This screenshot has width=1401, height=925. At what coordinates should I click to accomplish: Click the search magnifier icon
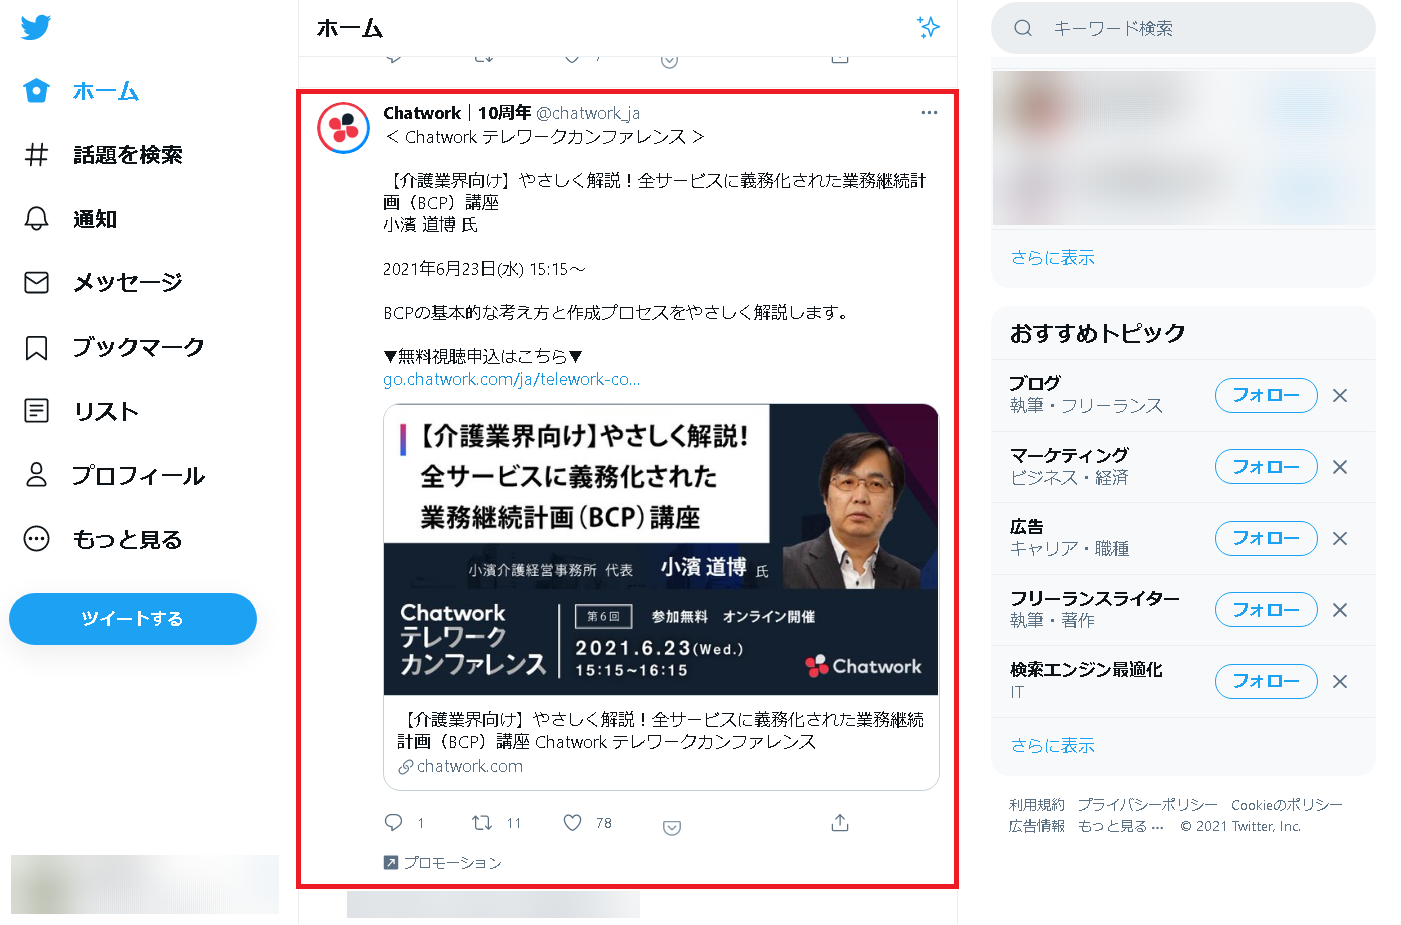1023,28
